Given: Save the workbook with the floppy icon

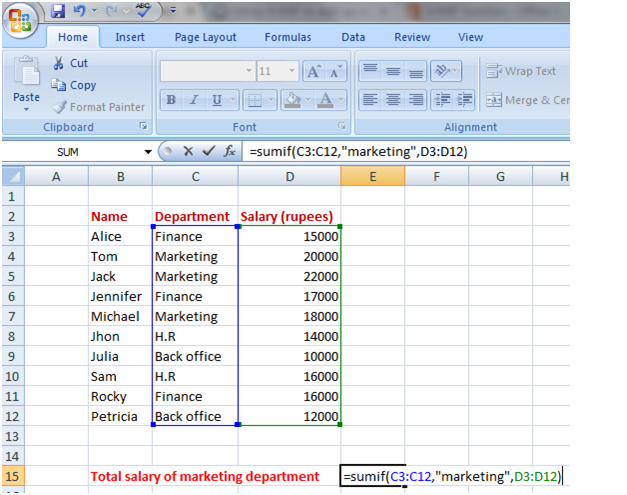Looking at the screenshot, I should (58, 11).
